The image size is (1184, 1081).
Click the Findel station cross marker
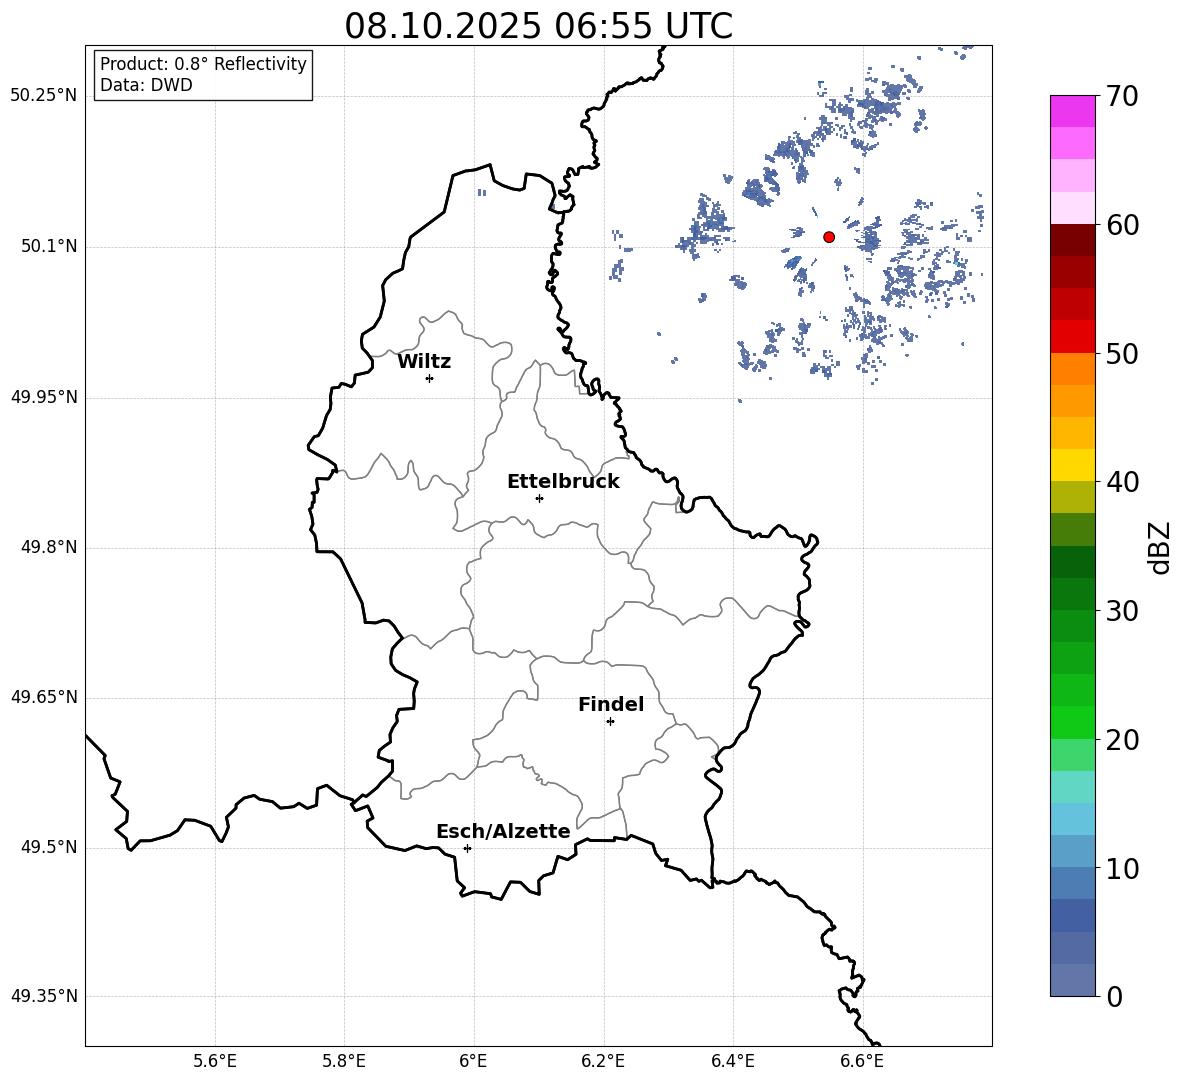[610, 722]
